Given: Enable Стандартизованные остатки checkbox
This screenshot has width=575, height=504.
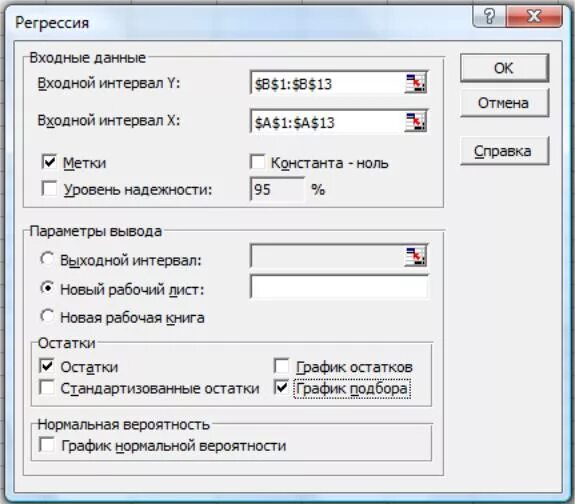Looking at the screenshot, I should tap(47, 387).
